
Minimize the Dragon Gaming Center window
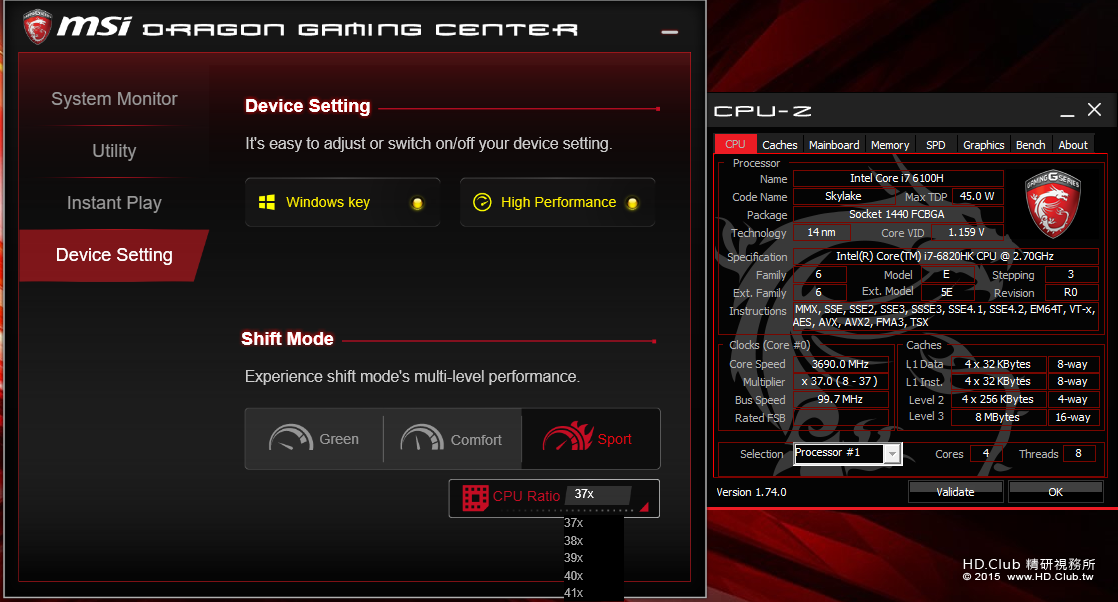tap(670, 32)
